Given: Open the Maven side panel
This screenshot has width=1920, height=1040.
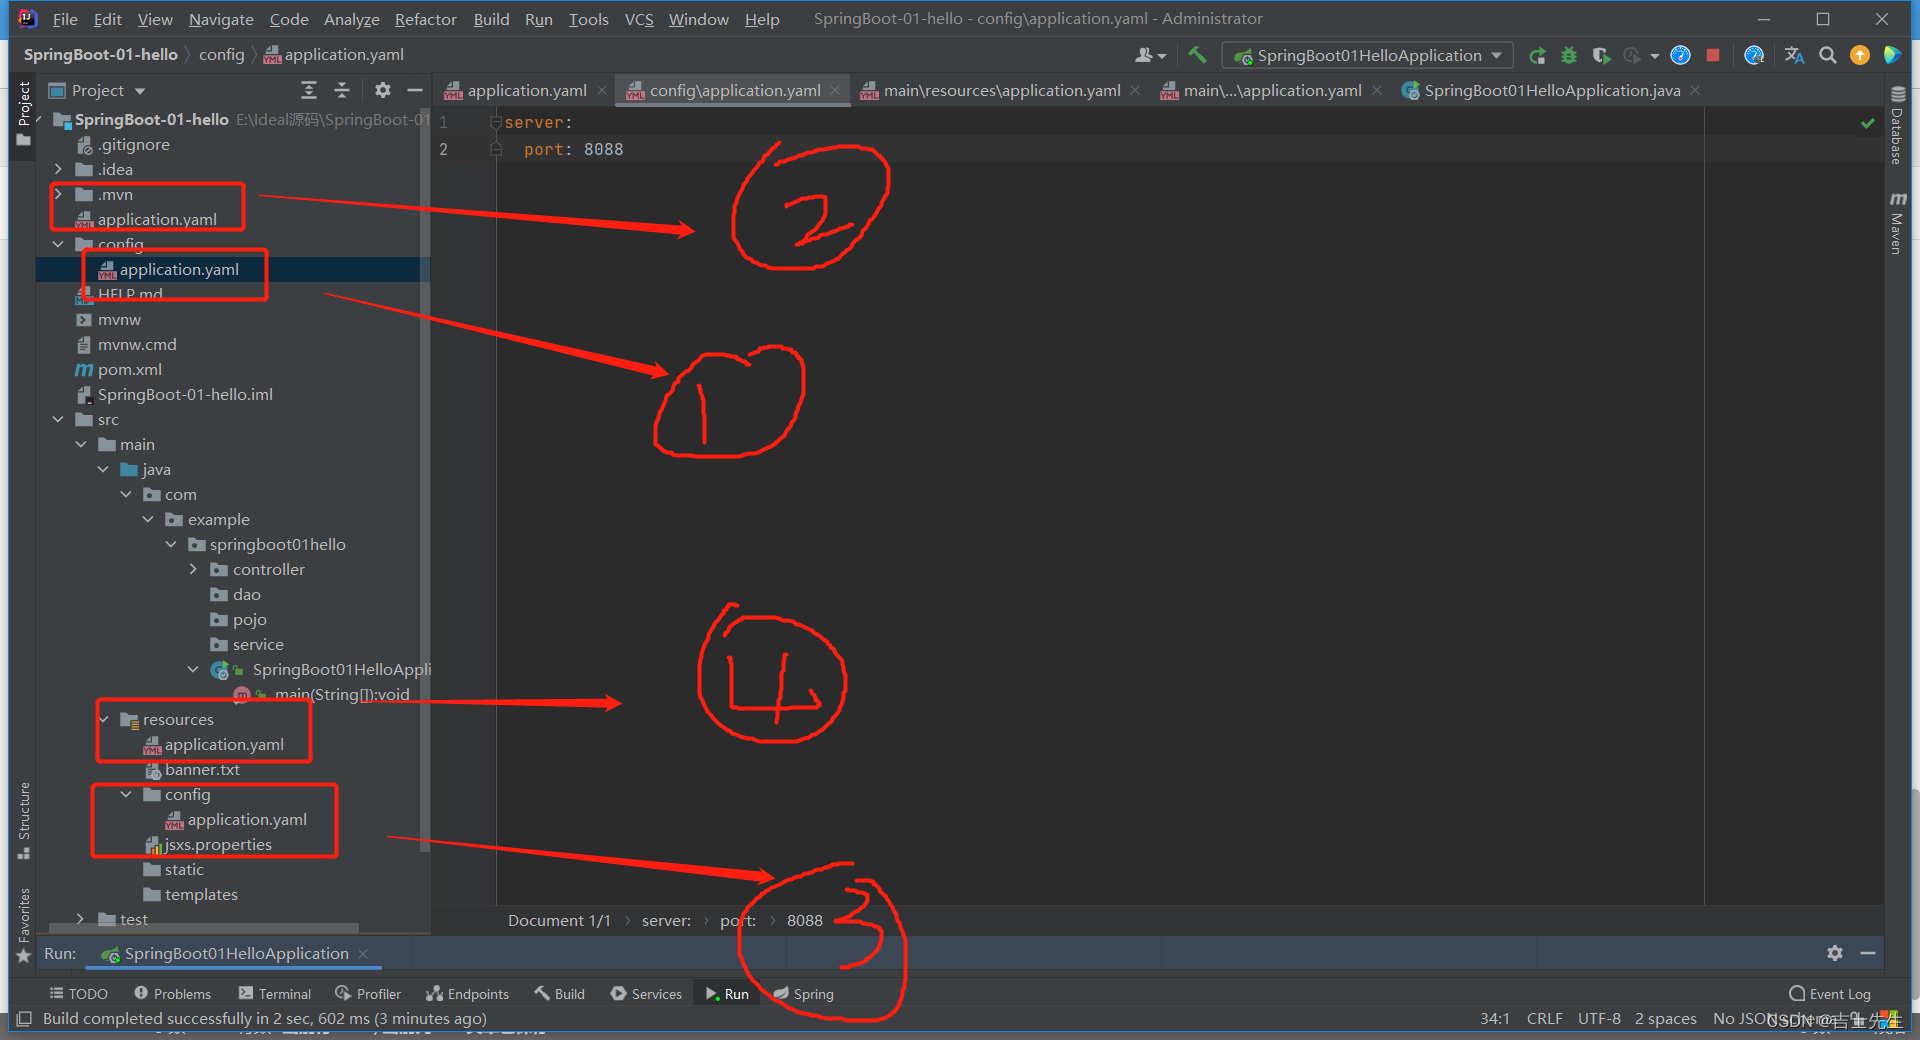Looking at the screenshot, I should (1897, 224).
